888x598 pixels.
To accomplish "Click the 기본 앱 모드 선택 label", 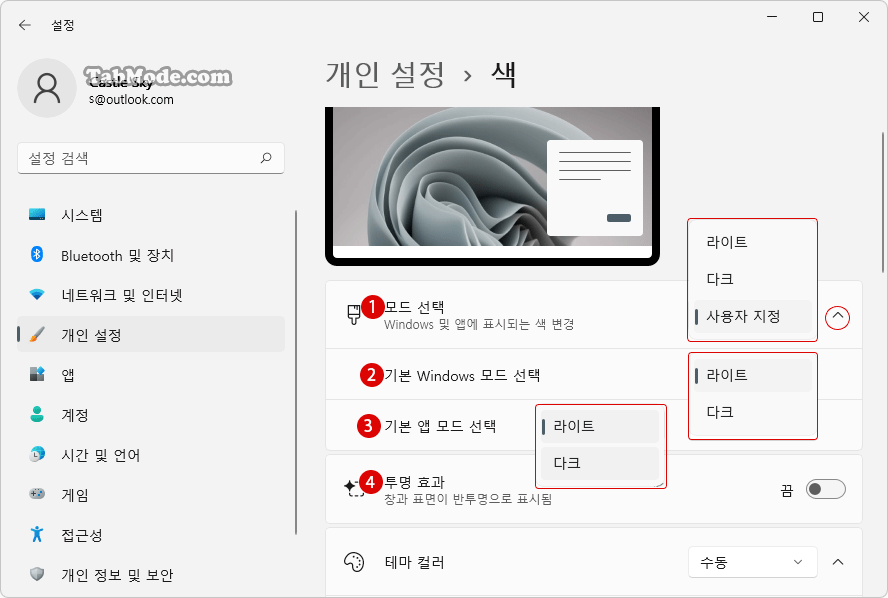I will click(x=440, y=426).
